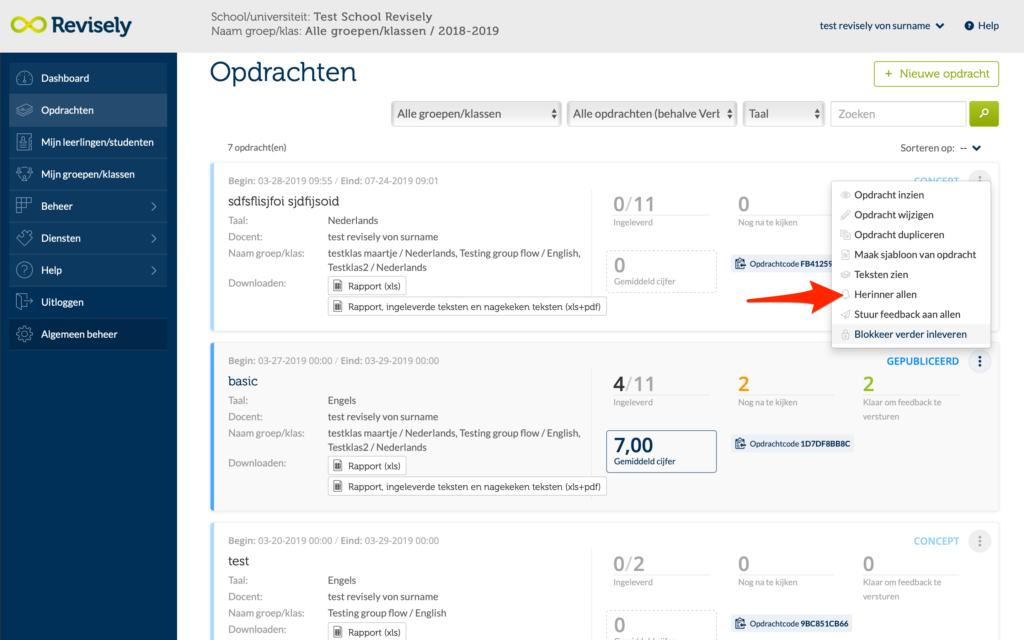Viewport: 1024px width, 640px height.
Task: Expand the sidebar Help submenu chevron
Action: [153, 270]
